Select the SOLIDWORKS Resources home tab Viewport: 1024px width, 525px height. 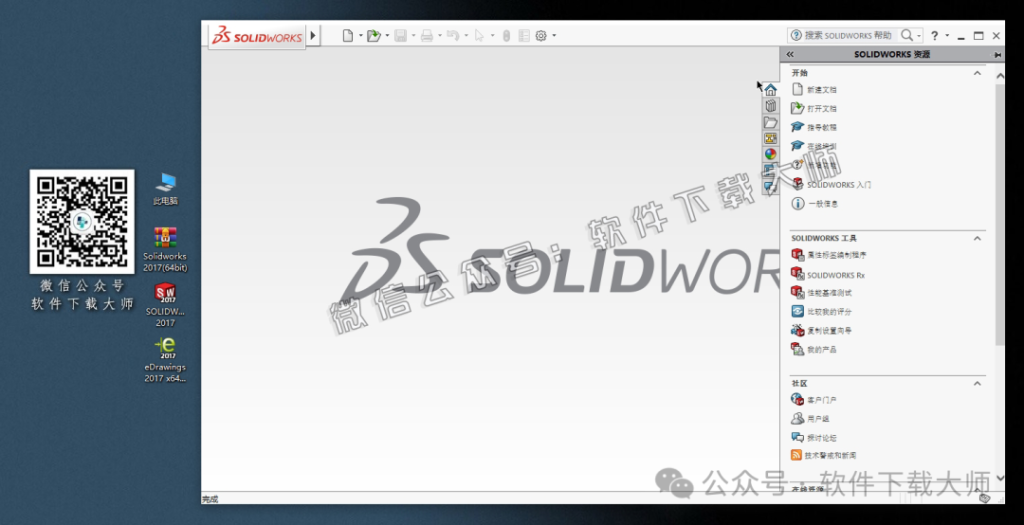coord(771,89)
